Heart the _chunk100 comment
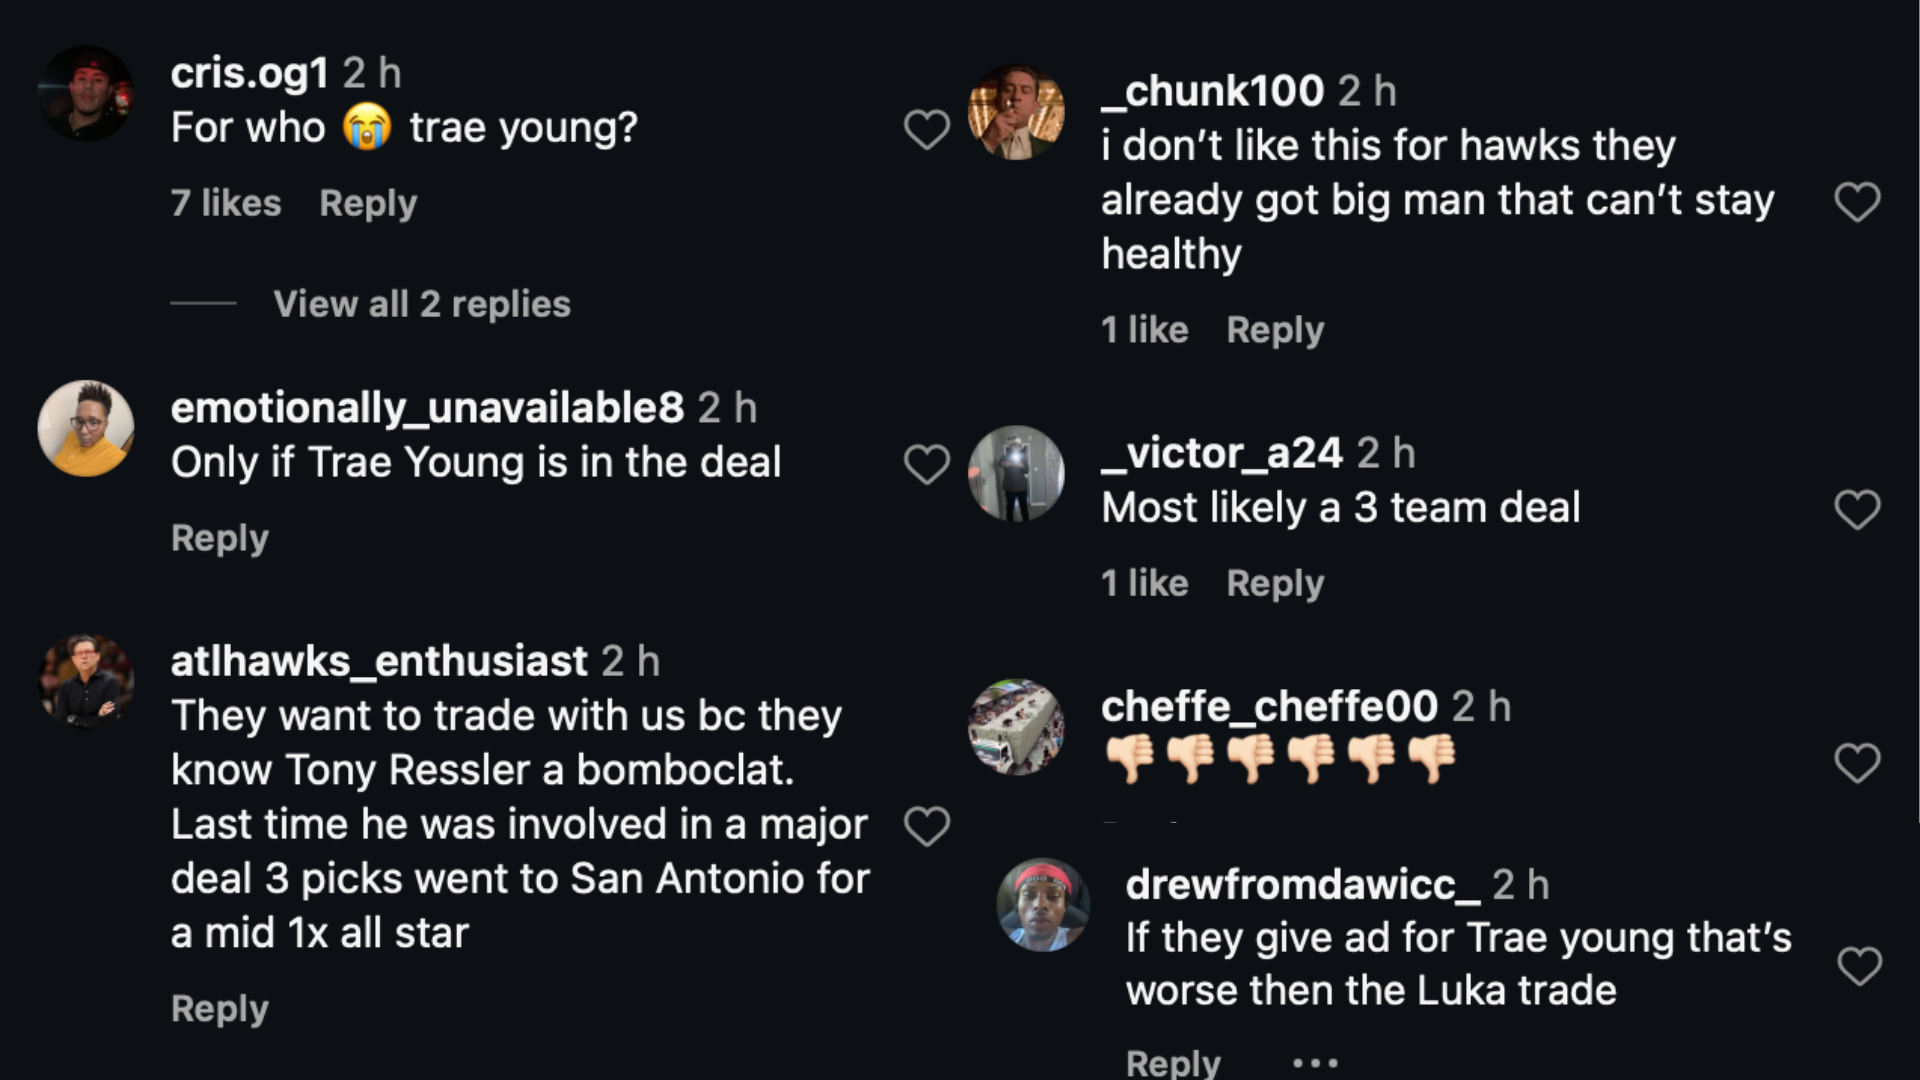The image size is (1920, 1080). pos(1857,202)
